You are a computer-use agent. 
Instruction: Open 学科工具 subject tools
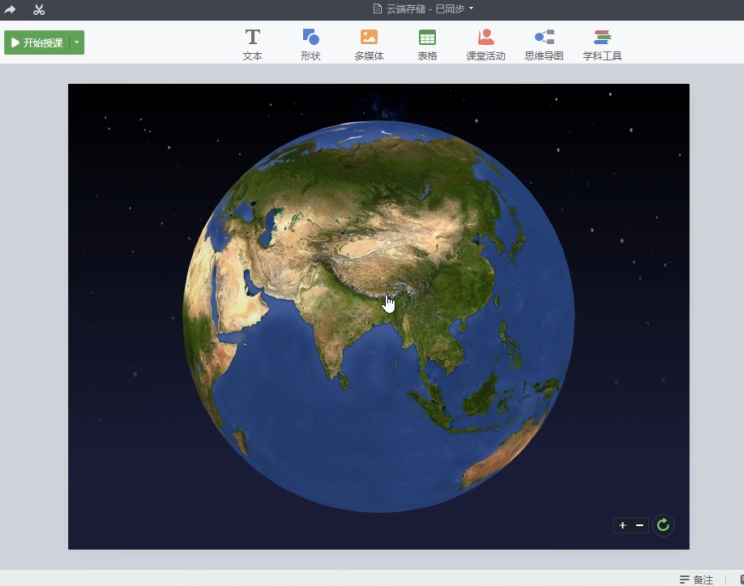point(602,44)
